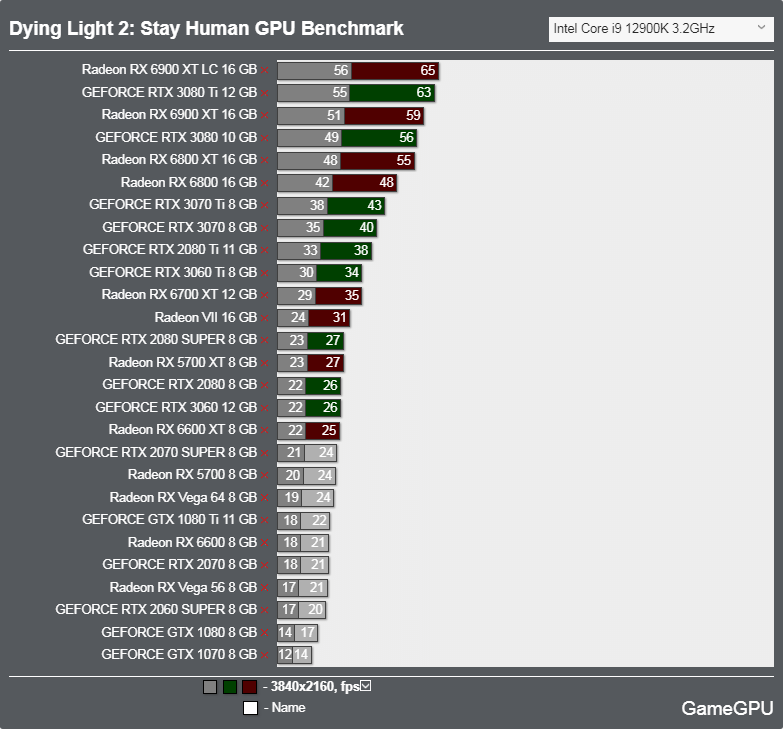Click X next to GEFORCE RTX 2080 Ti
Image resolution: width=783 pixels, height=729 pixels.
click(x=265, y=250)
